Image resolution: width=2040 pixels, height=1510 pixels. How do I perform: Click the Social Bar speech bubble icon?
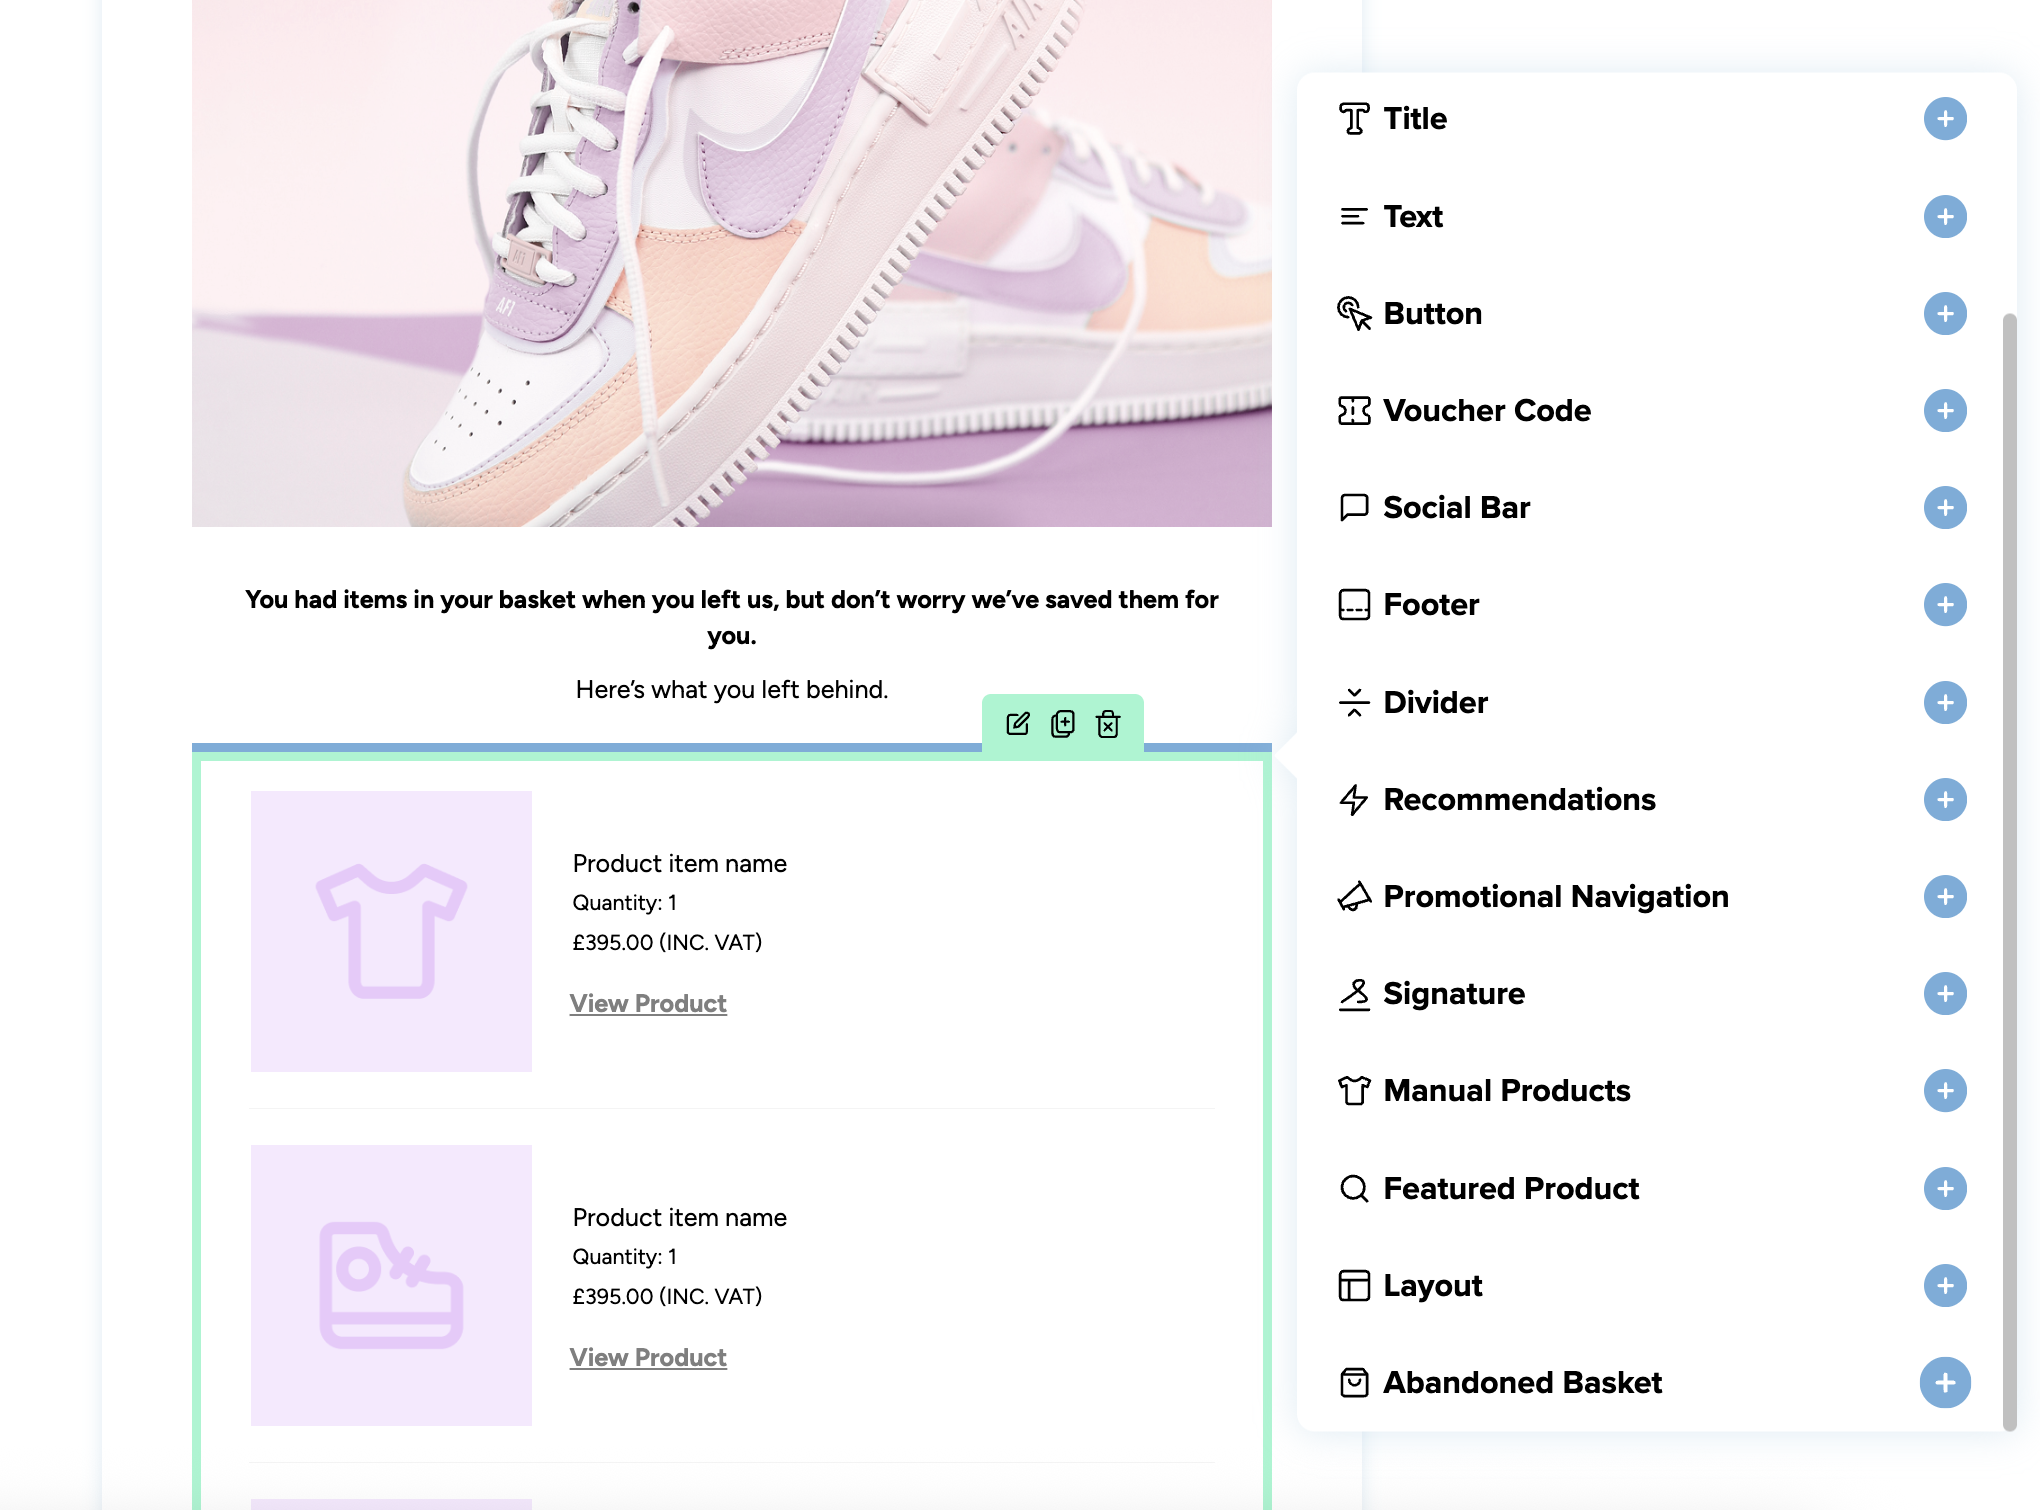[1355, 507]
